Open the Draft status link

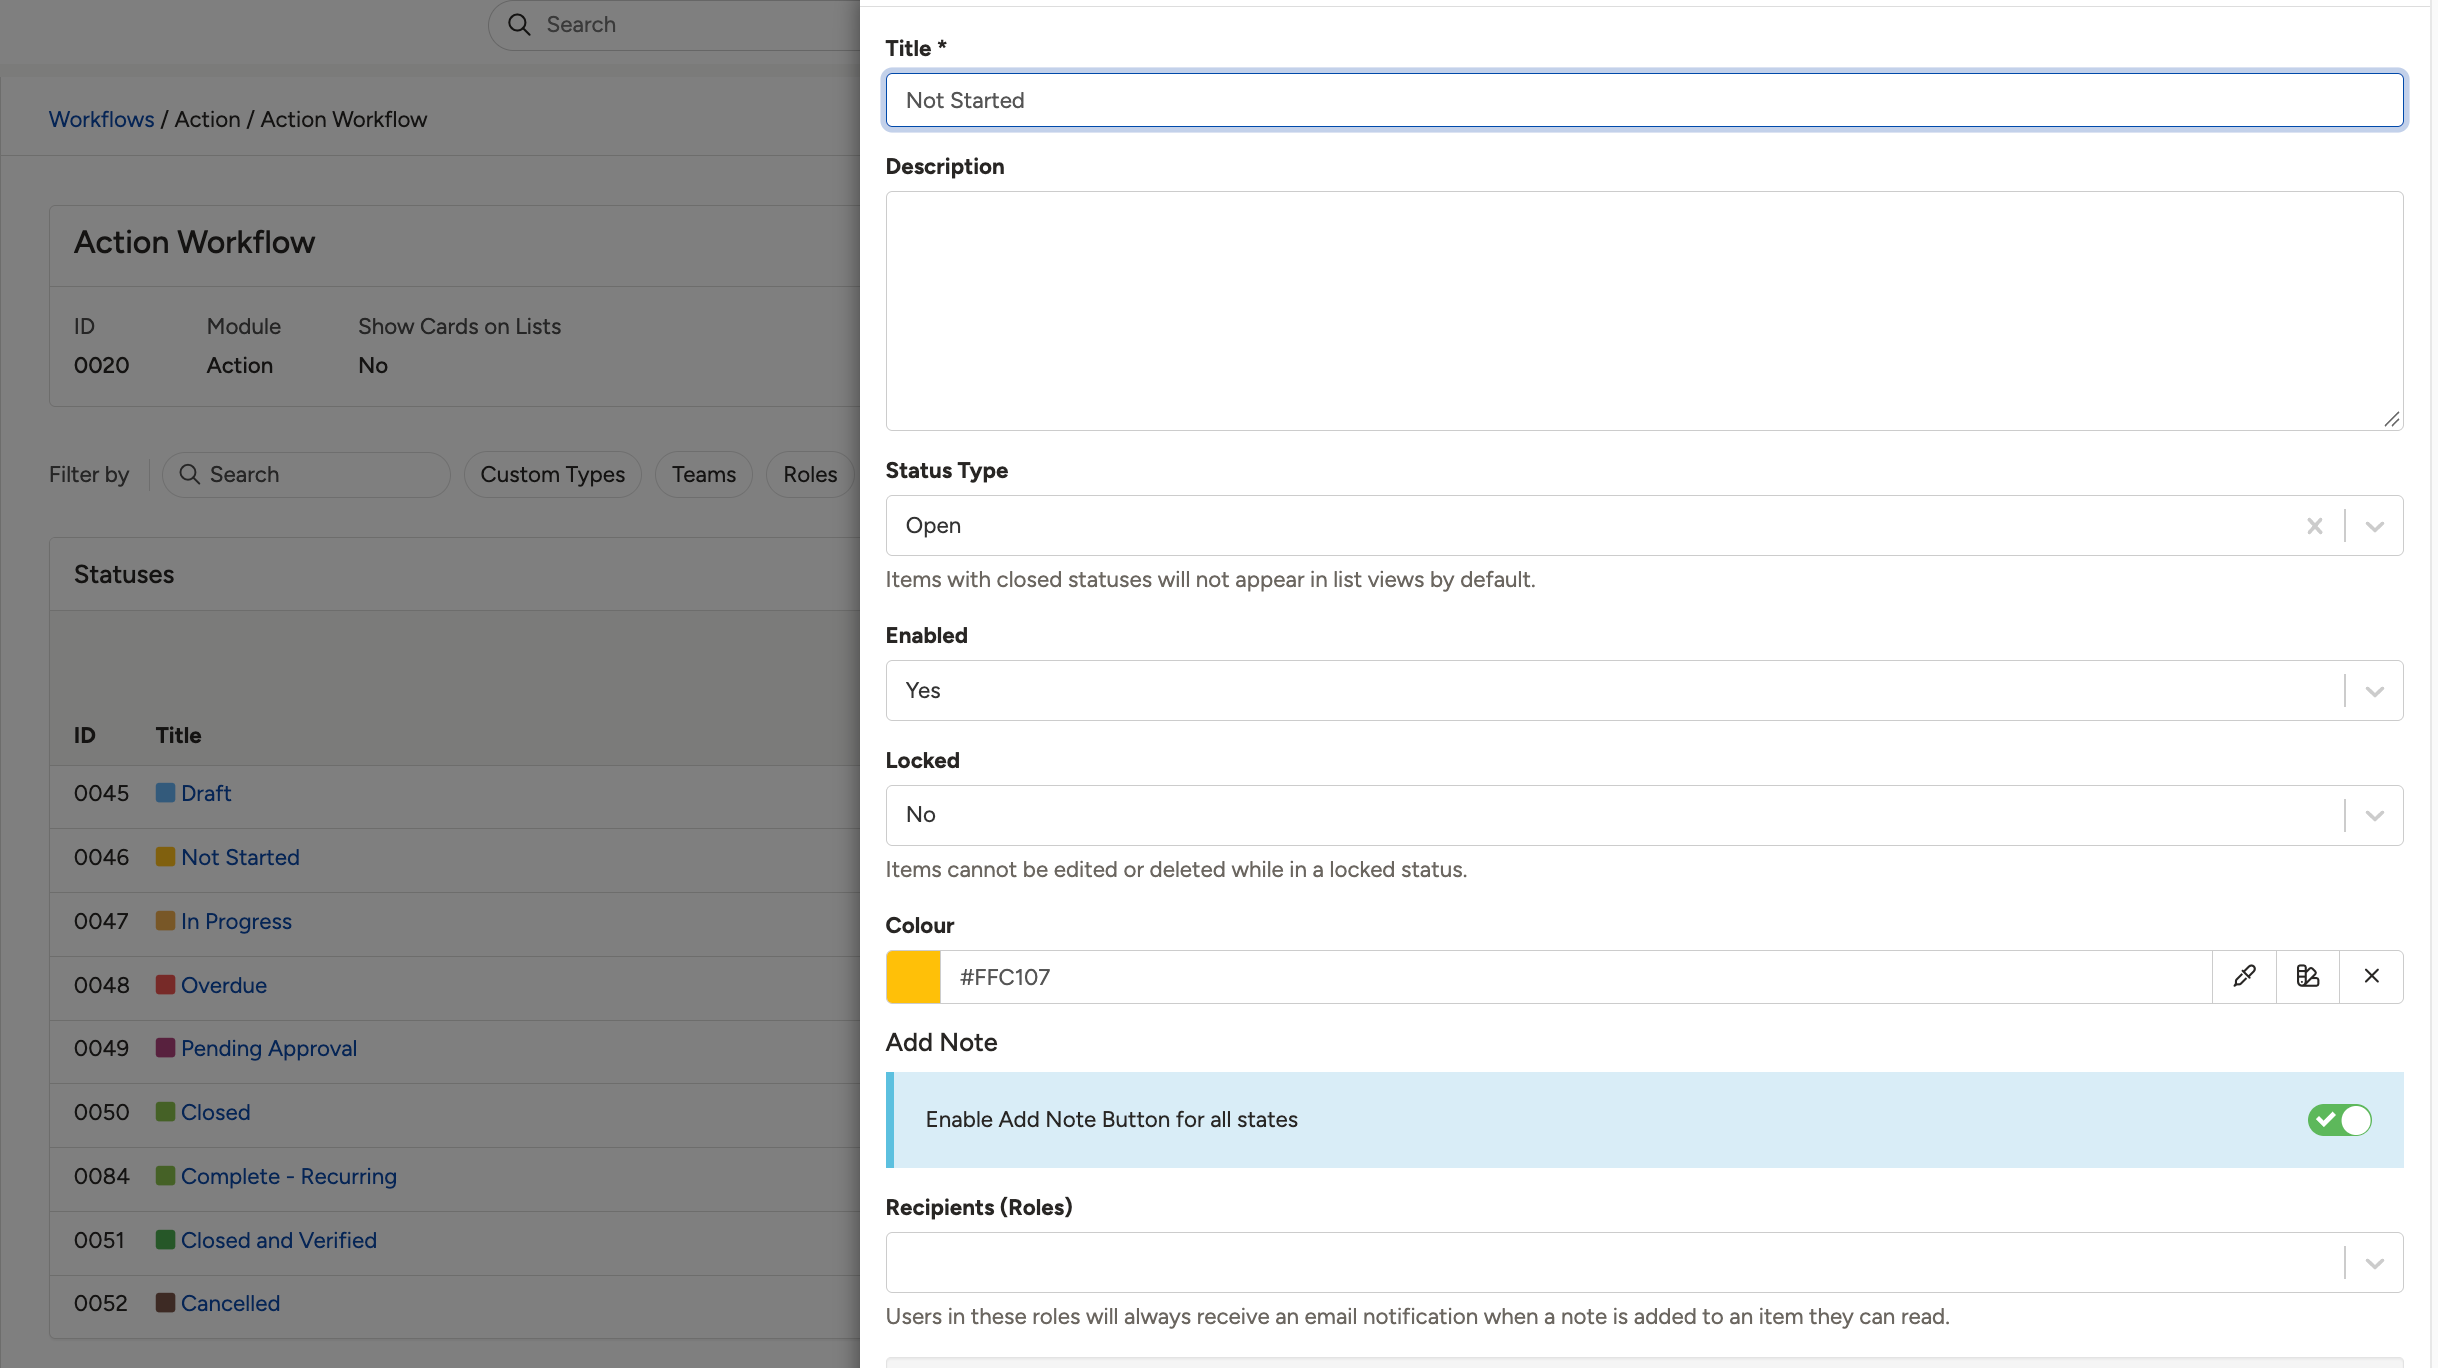point(206,793)
